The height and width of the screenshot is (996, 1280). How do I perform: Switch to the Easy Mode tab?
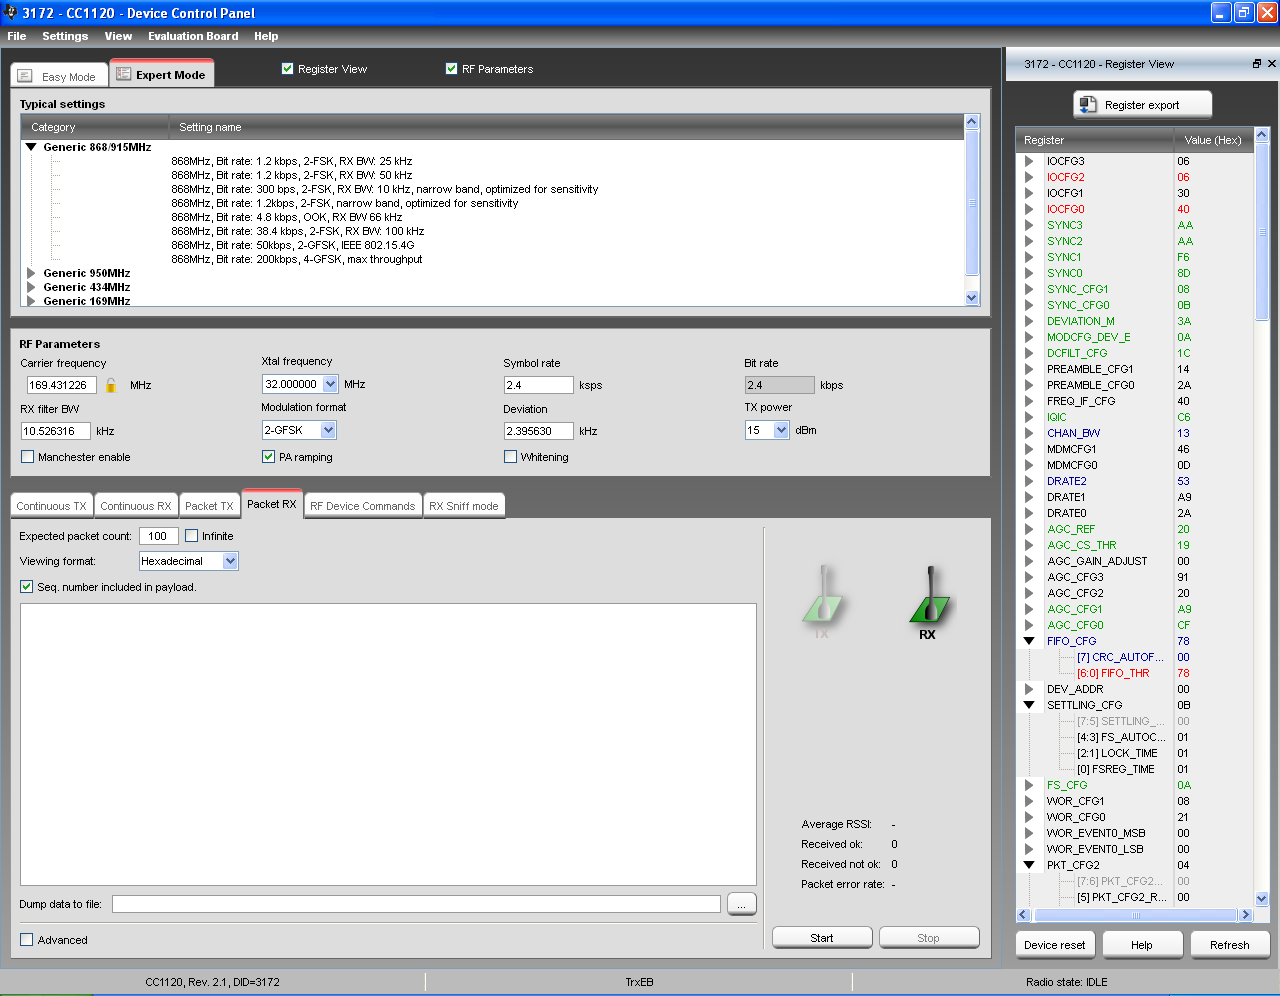point(59,76)
